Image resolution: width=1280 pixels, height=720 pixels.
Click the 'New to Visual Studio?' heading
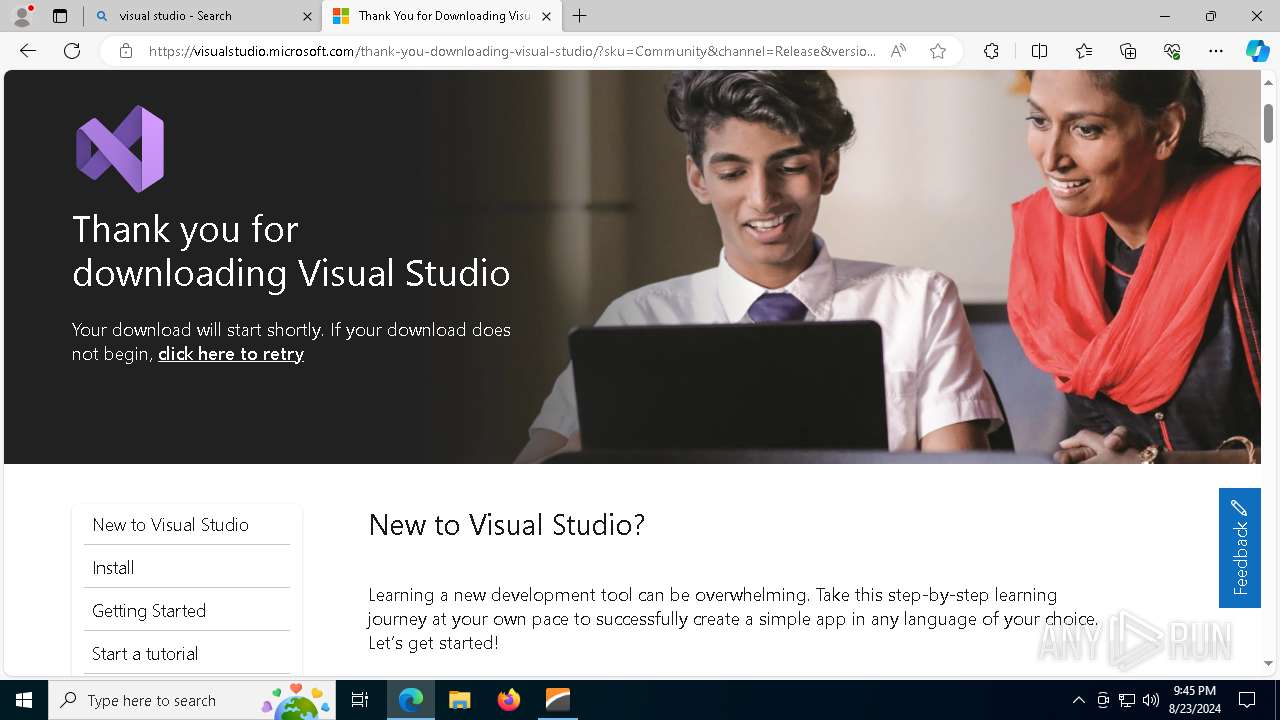[x=507, y=525]
